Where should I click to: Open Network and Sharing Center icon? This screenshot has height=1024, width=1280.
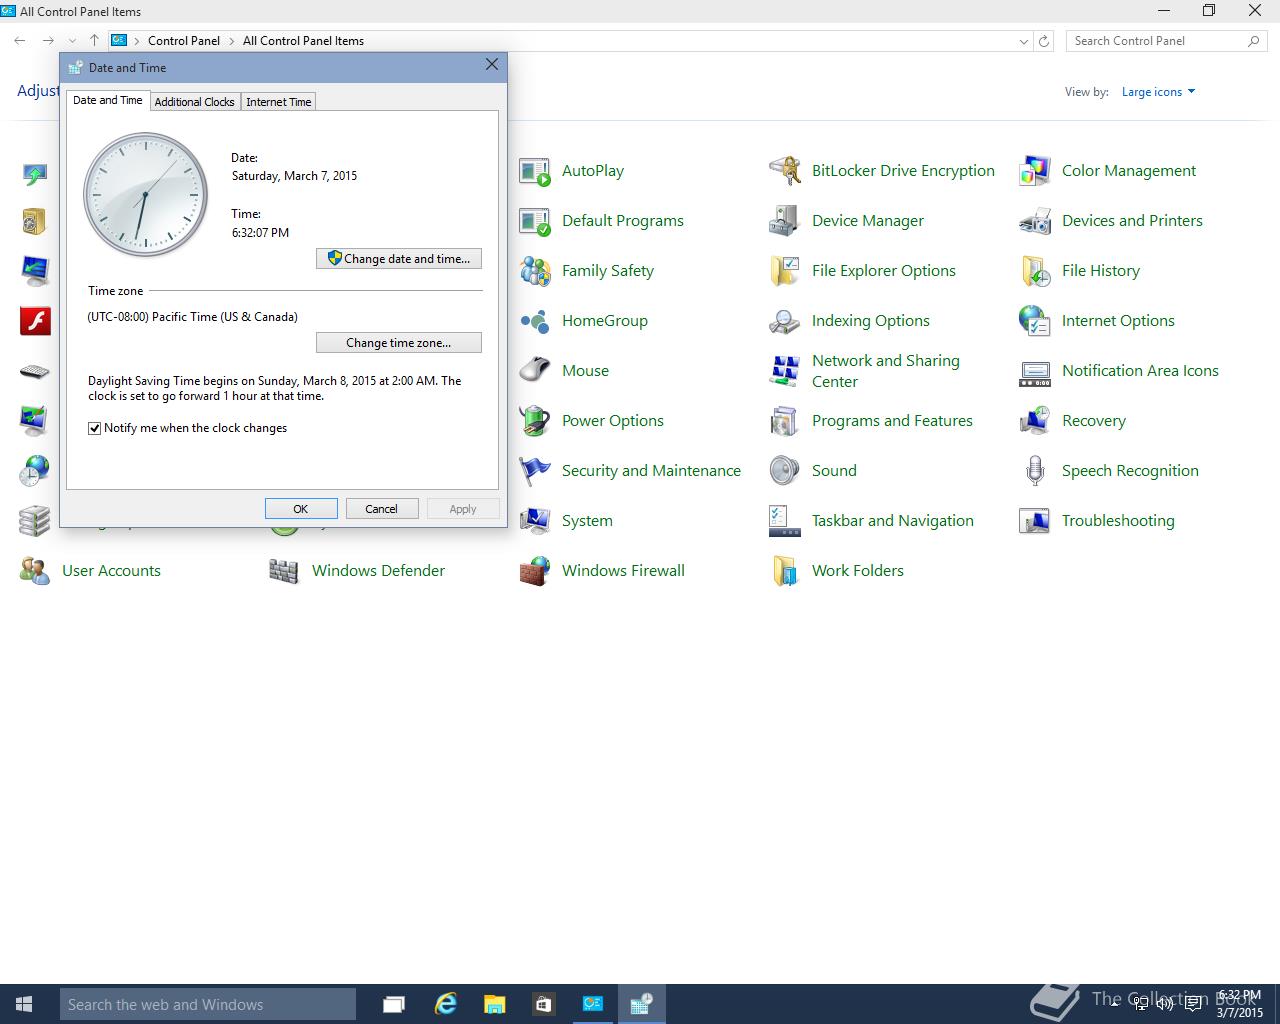(x=785, y=371)
